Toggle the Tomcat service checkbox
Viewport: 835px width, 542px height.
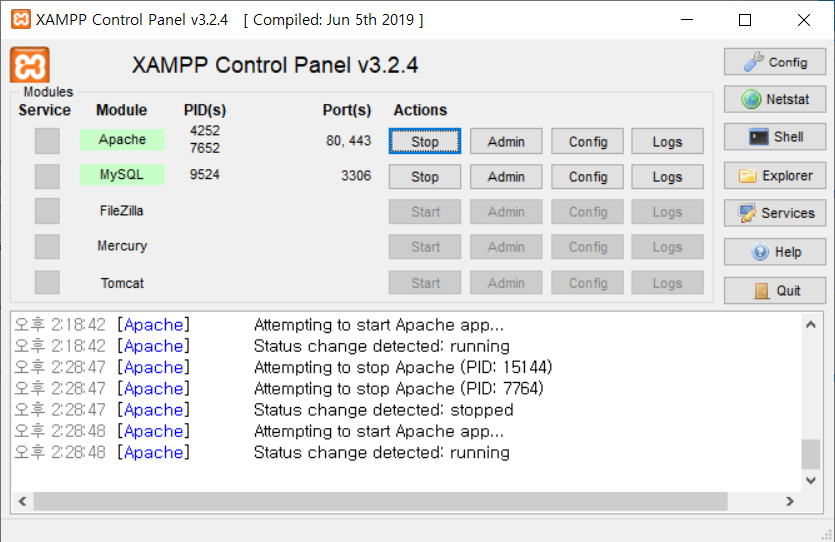pyautogui.click(x=47, y=282)
